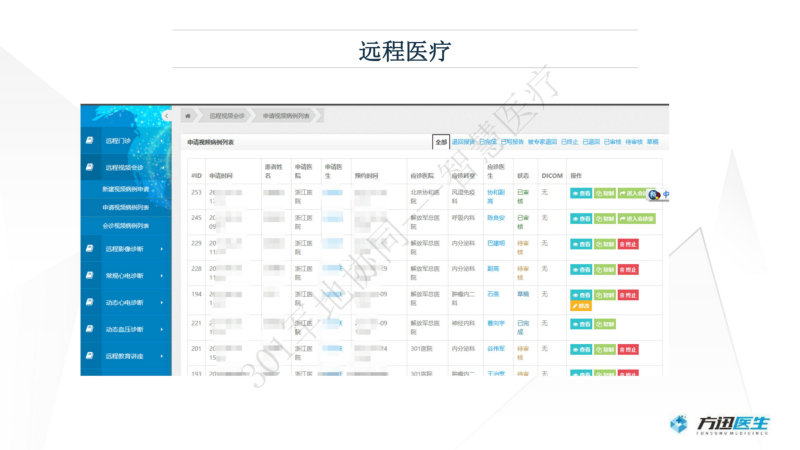
Task: Expand the 动态血压诊断 submenu arrow
Action: [162, 329]
